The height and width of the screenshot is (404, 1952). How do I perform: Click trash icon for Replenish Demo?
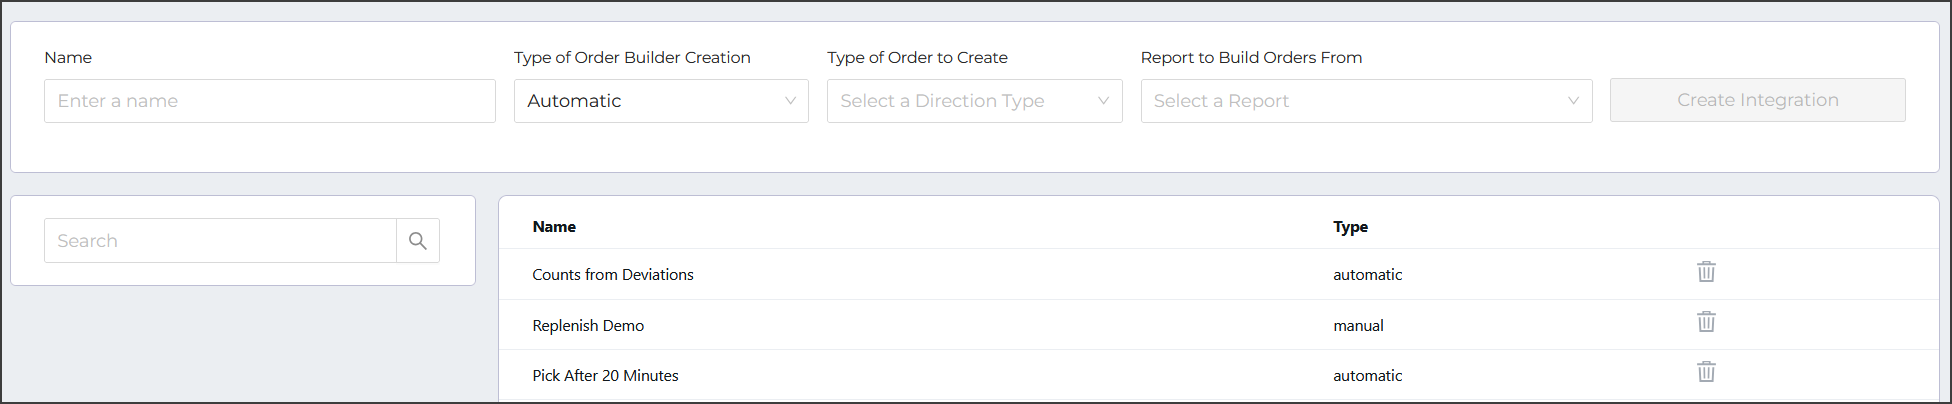click(x=1706, y=322)
